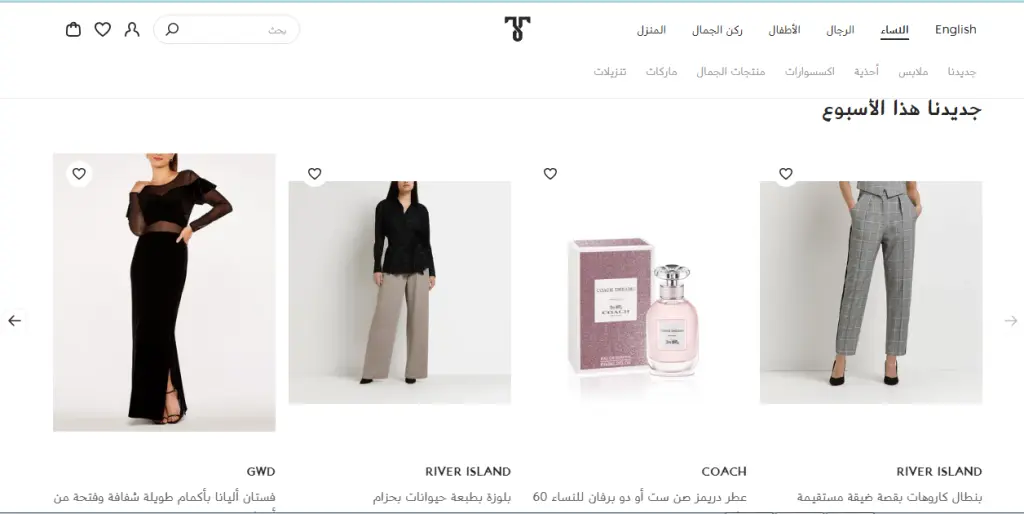This screenshot has width=1024, height=514.
Task: Go to the homepage via center logo
Action: coord(517,29)
